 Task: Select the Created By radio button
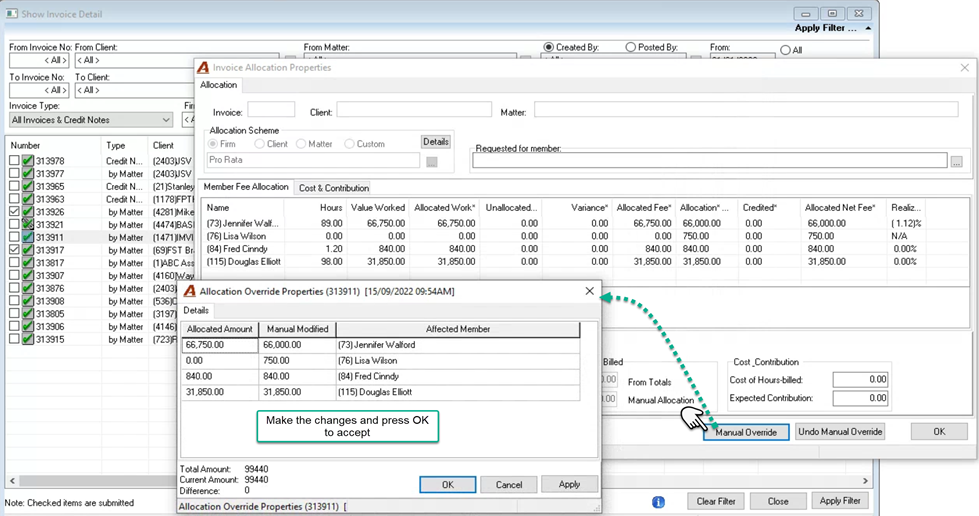point(548,47)
